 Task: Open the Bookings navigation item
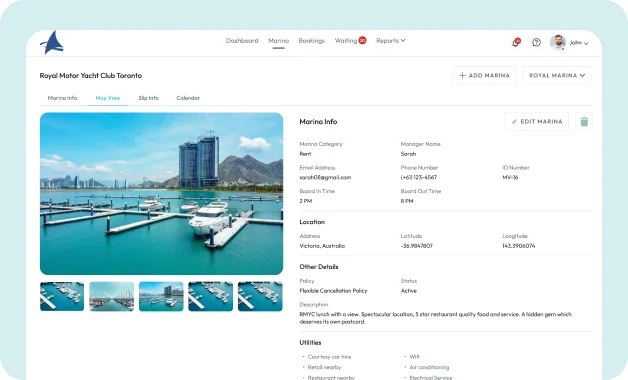312,40
